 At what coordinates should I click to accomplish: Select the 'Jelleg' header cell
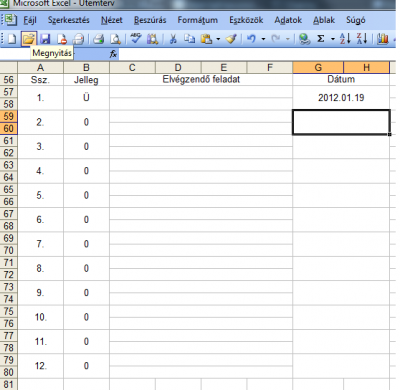86,80
